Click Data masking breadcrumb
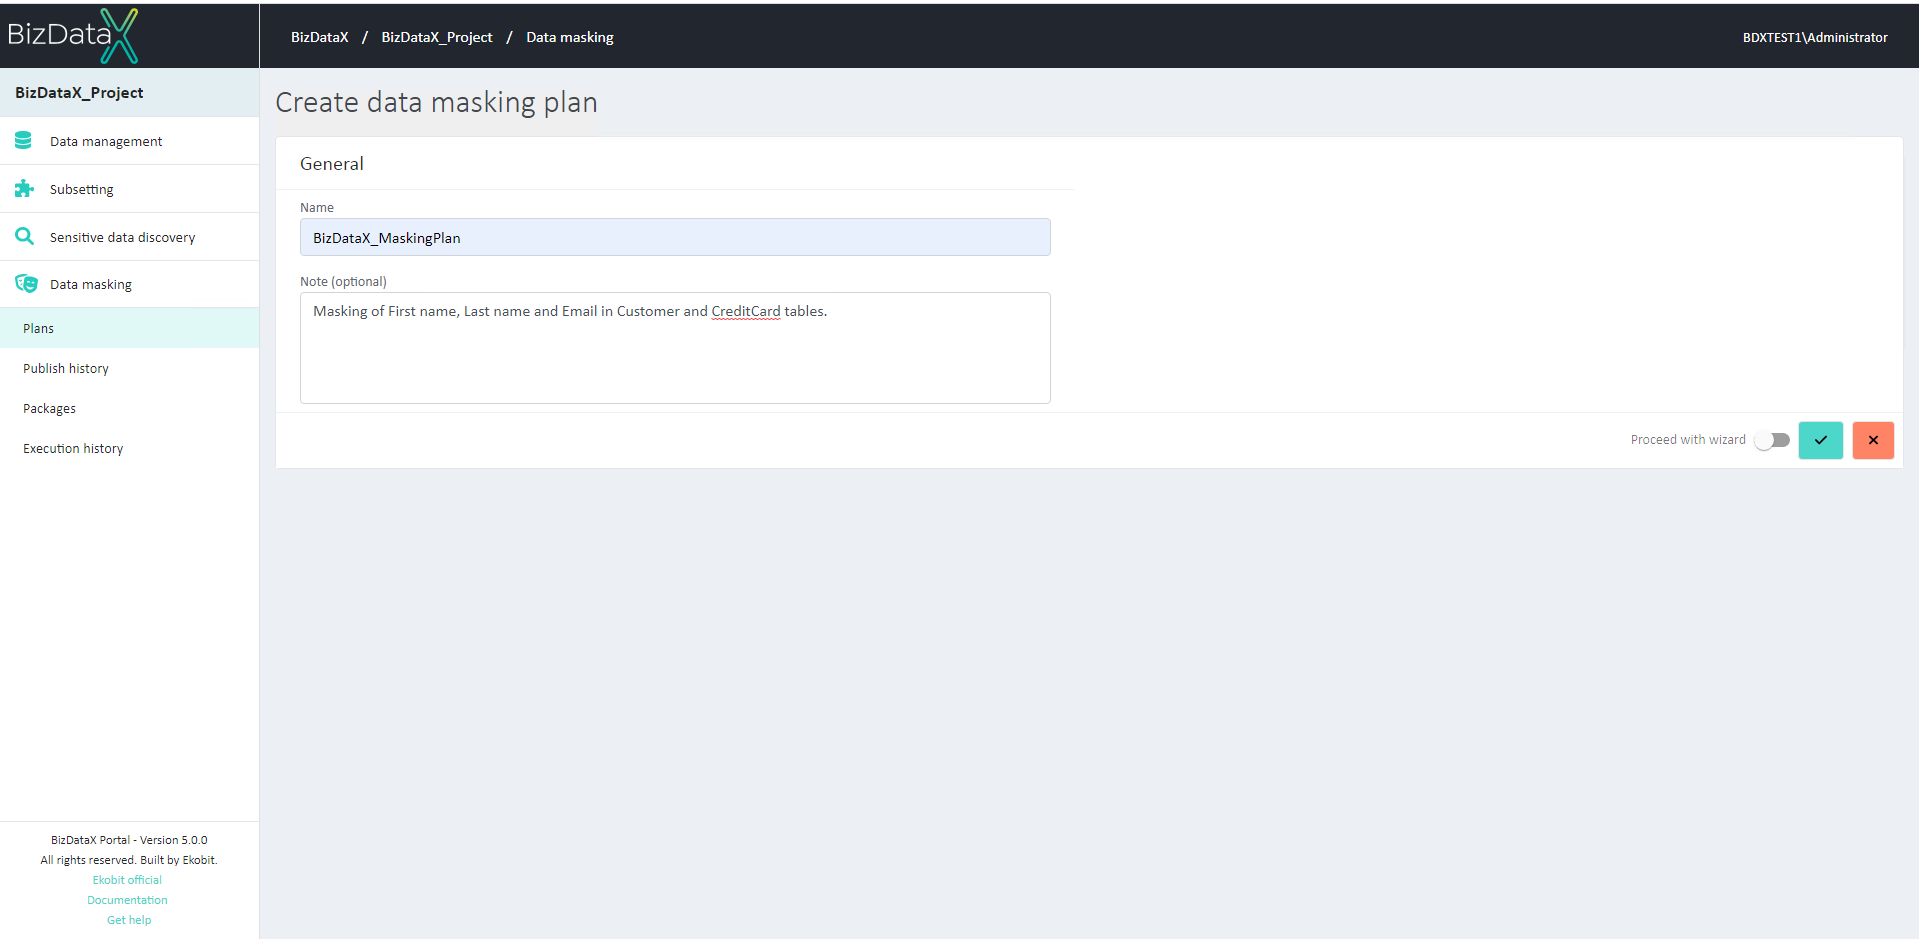Viewport: 1919px width, 939px height. (x=570, y=37)
